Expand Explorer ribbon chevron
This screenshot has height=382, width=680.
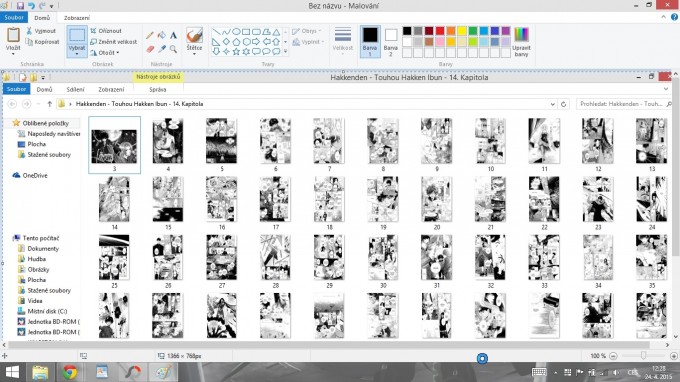(x=666, y=89)
